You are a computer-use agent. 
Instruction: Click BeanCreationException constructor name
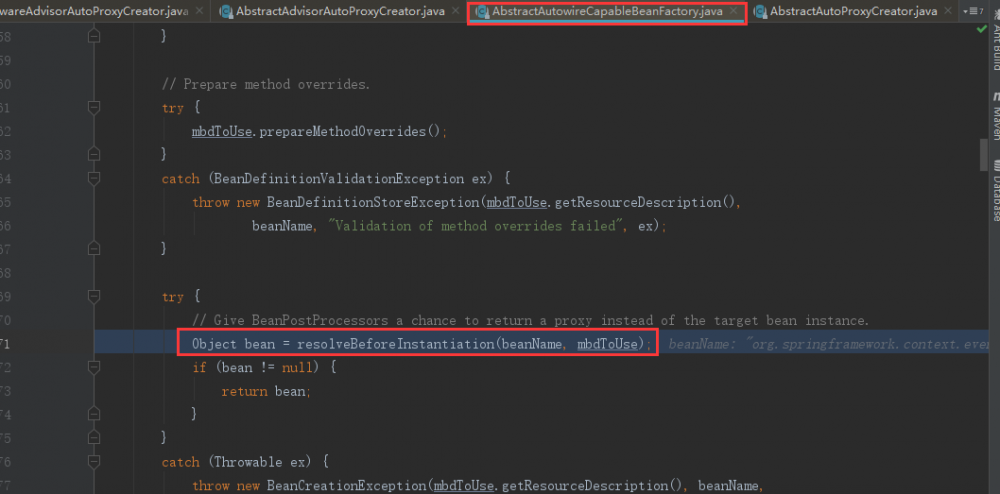click(x=346, y=486)
